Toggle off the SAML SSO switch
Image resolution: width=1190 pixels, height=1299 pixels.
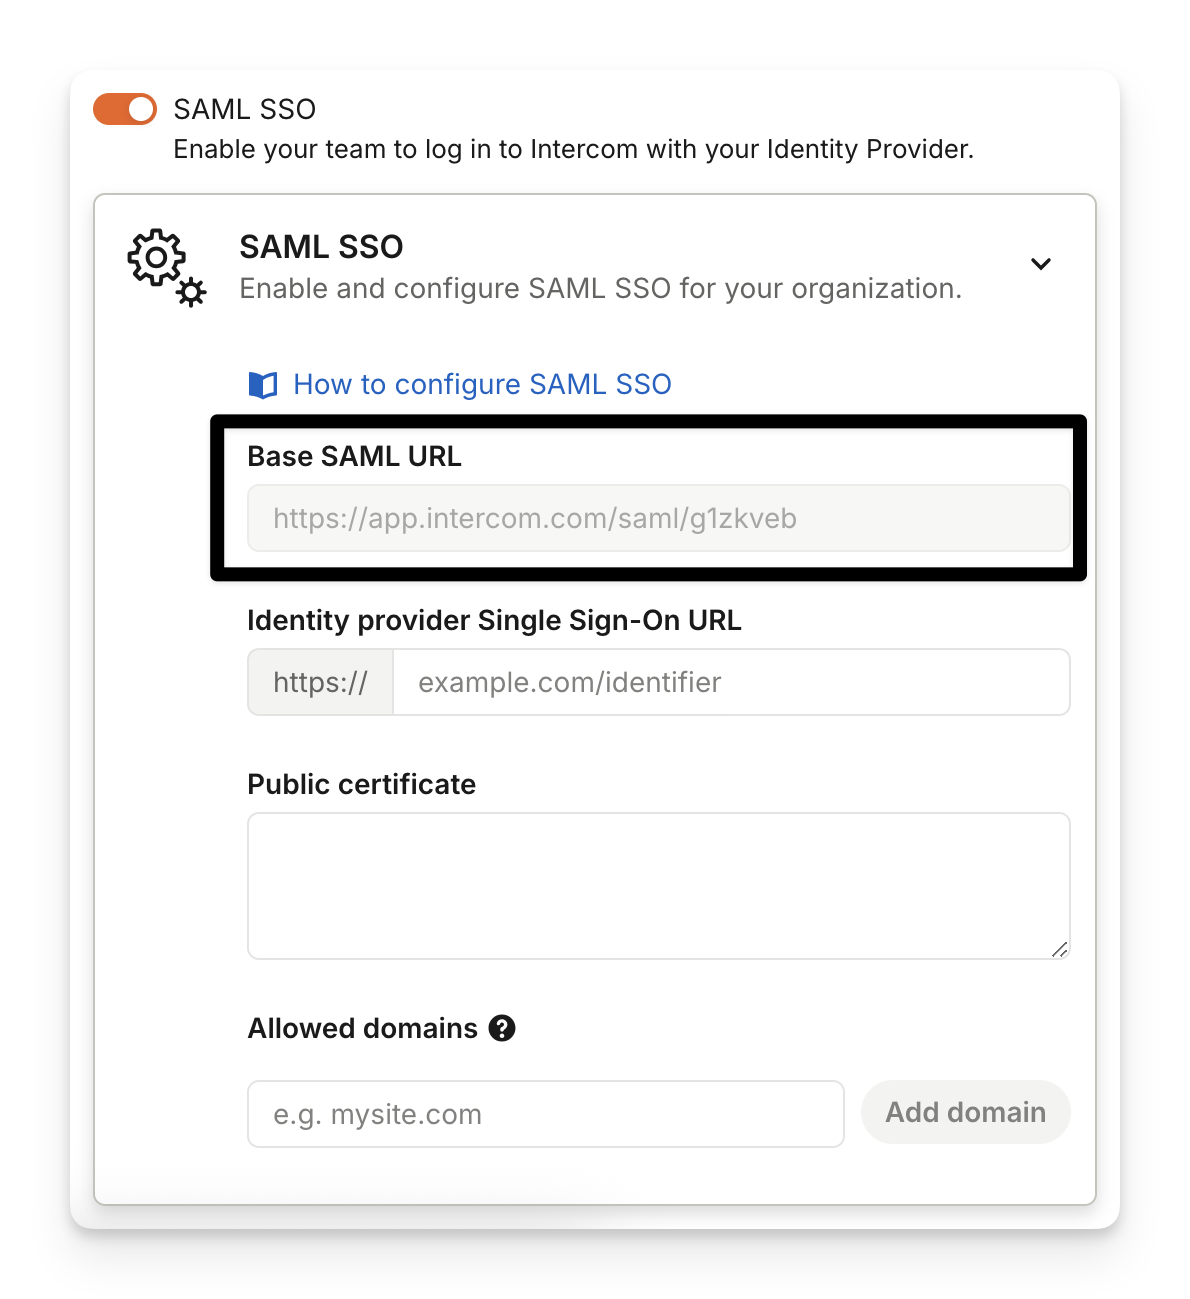point(125,109)
